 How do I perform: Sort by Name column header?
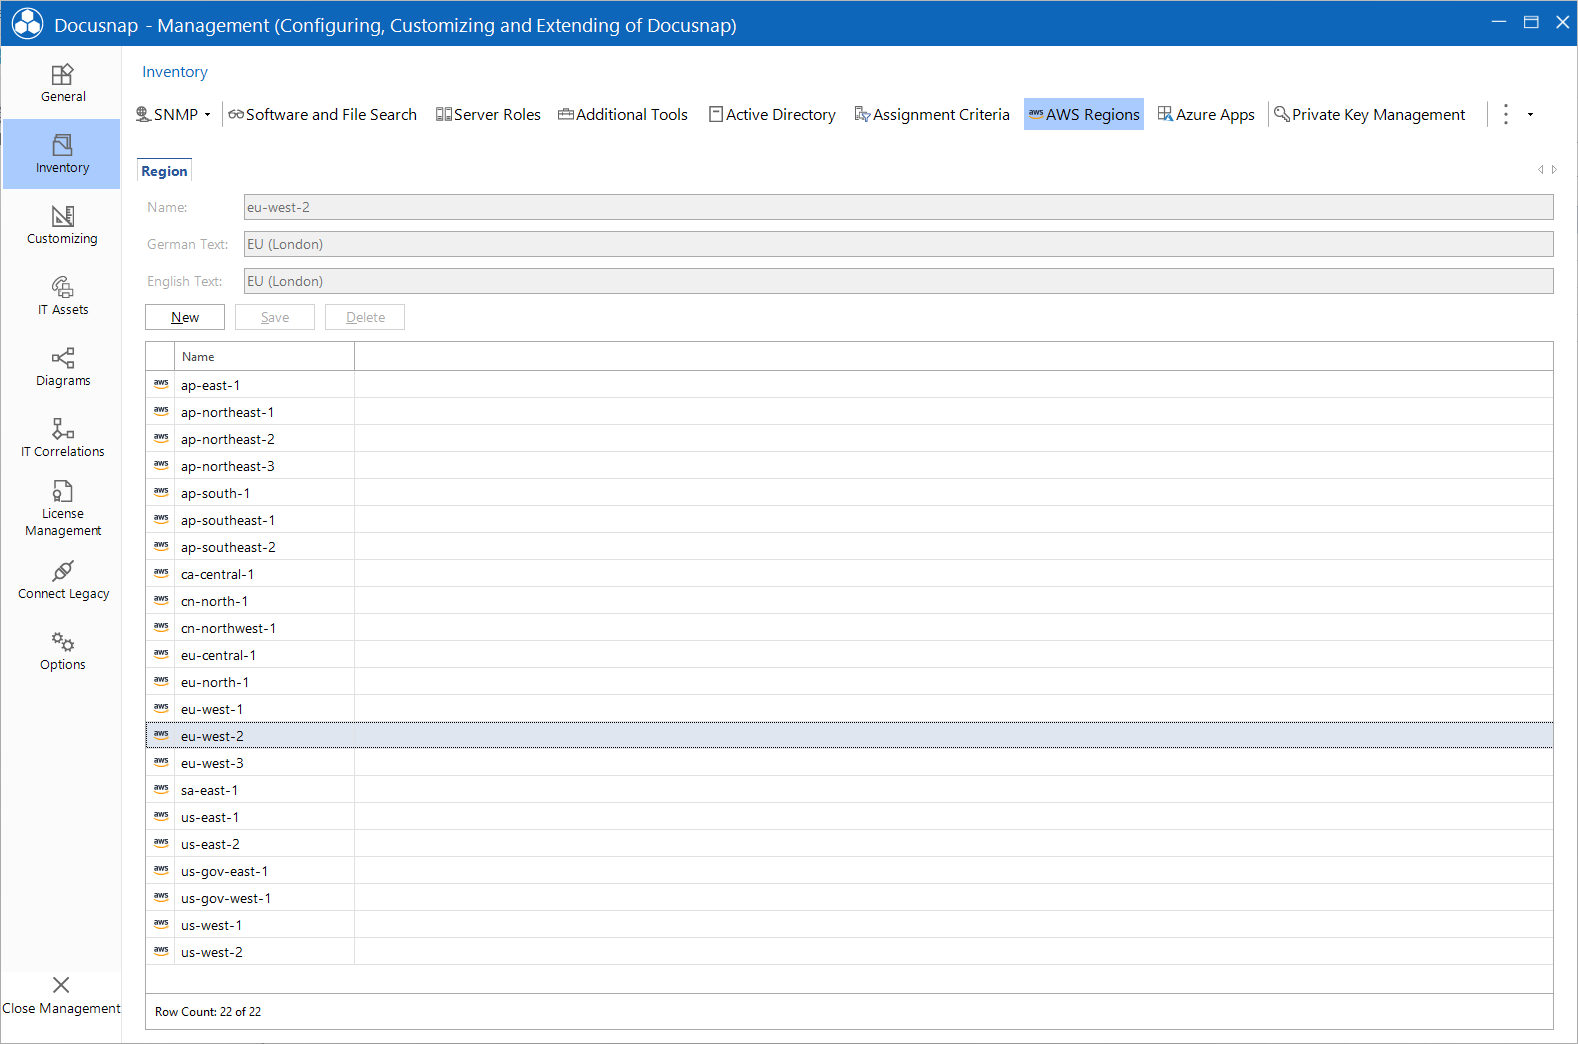coord(264,357)
